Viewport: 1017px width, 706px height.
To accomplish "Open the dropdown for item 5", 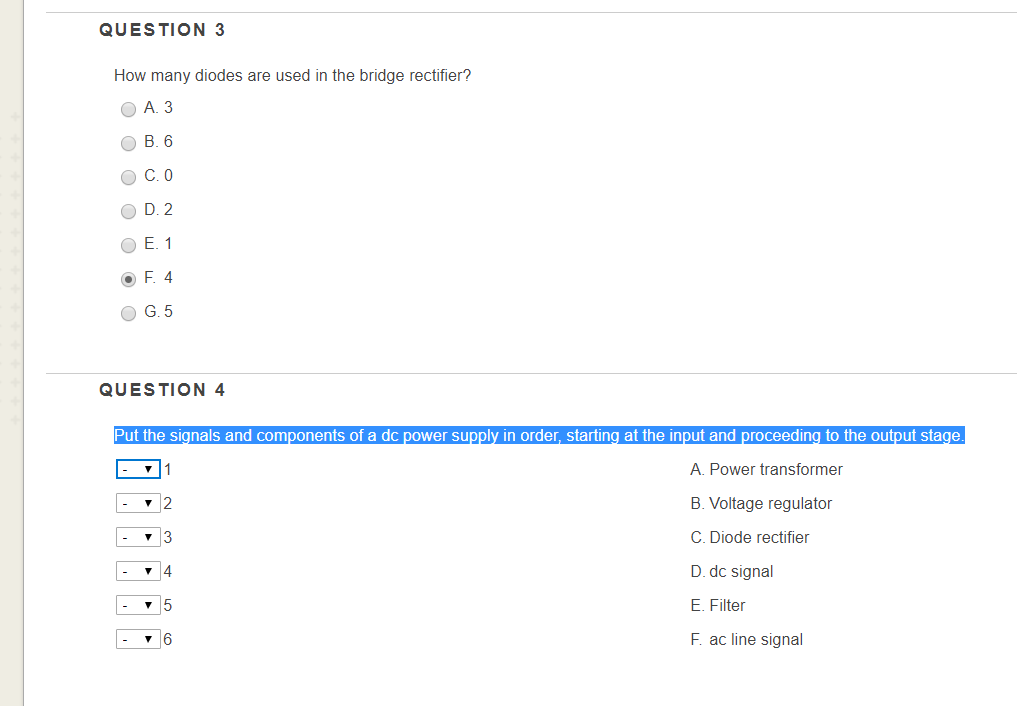I will [138, 605].
